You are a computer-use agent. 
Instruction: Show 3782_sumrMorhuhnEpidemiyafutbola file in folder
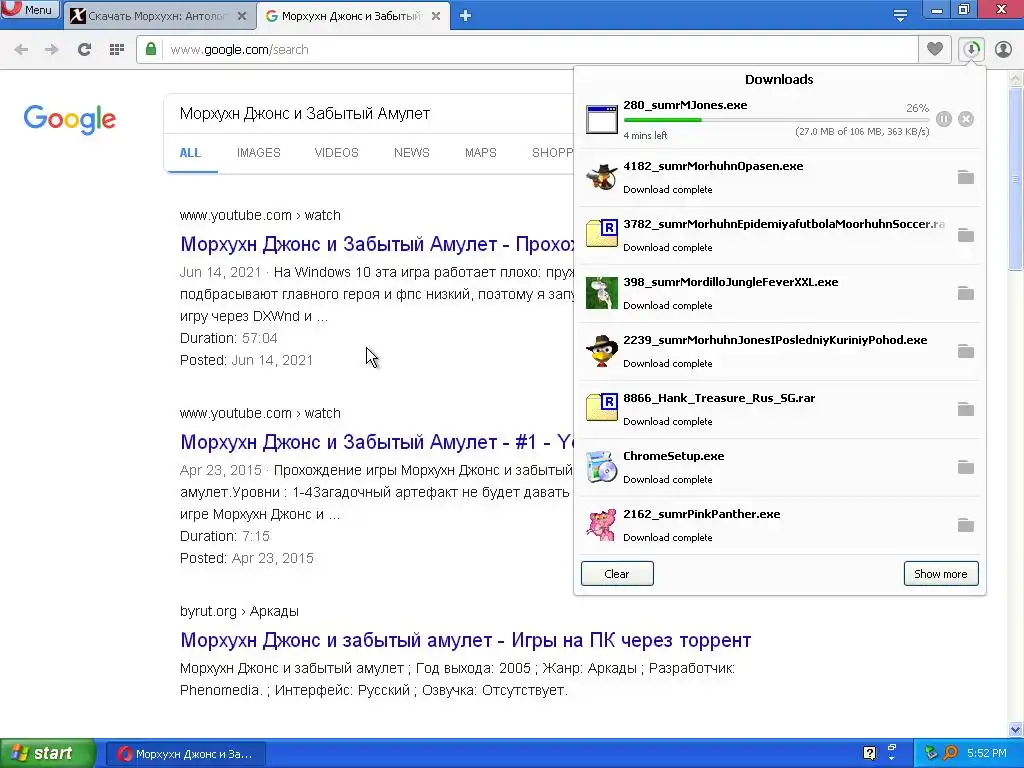[965, 236]
